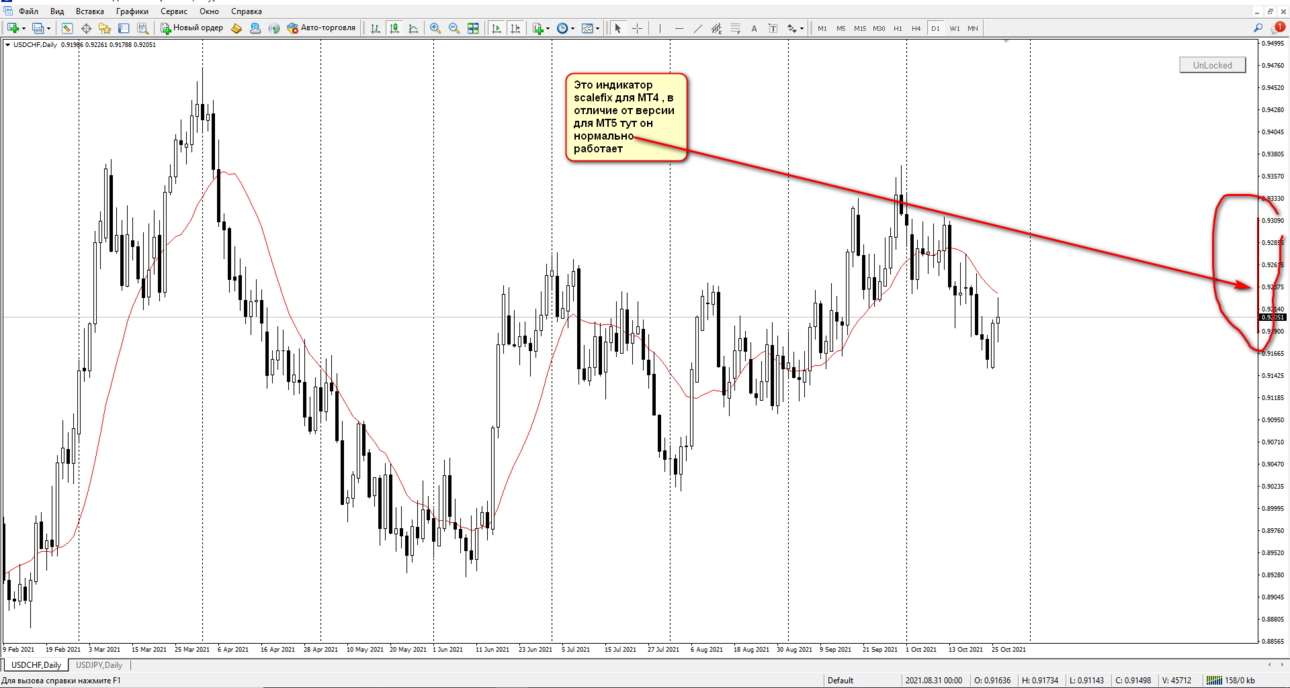Expand the profiles dropdown arrow
This screenshot has width=1290, height=688.
pyautogui.click(x=48, y=28)
